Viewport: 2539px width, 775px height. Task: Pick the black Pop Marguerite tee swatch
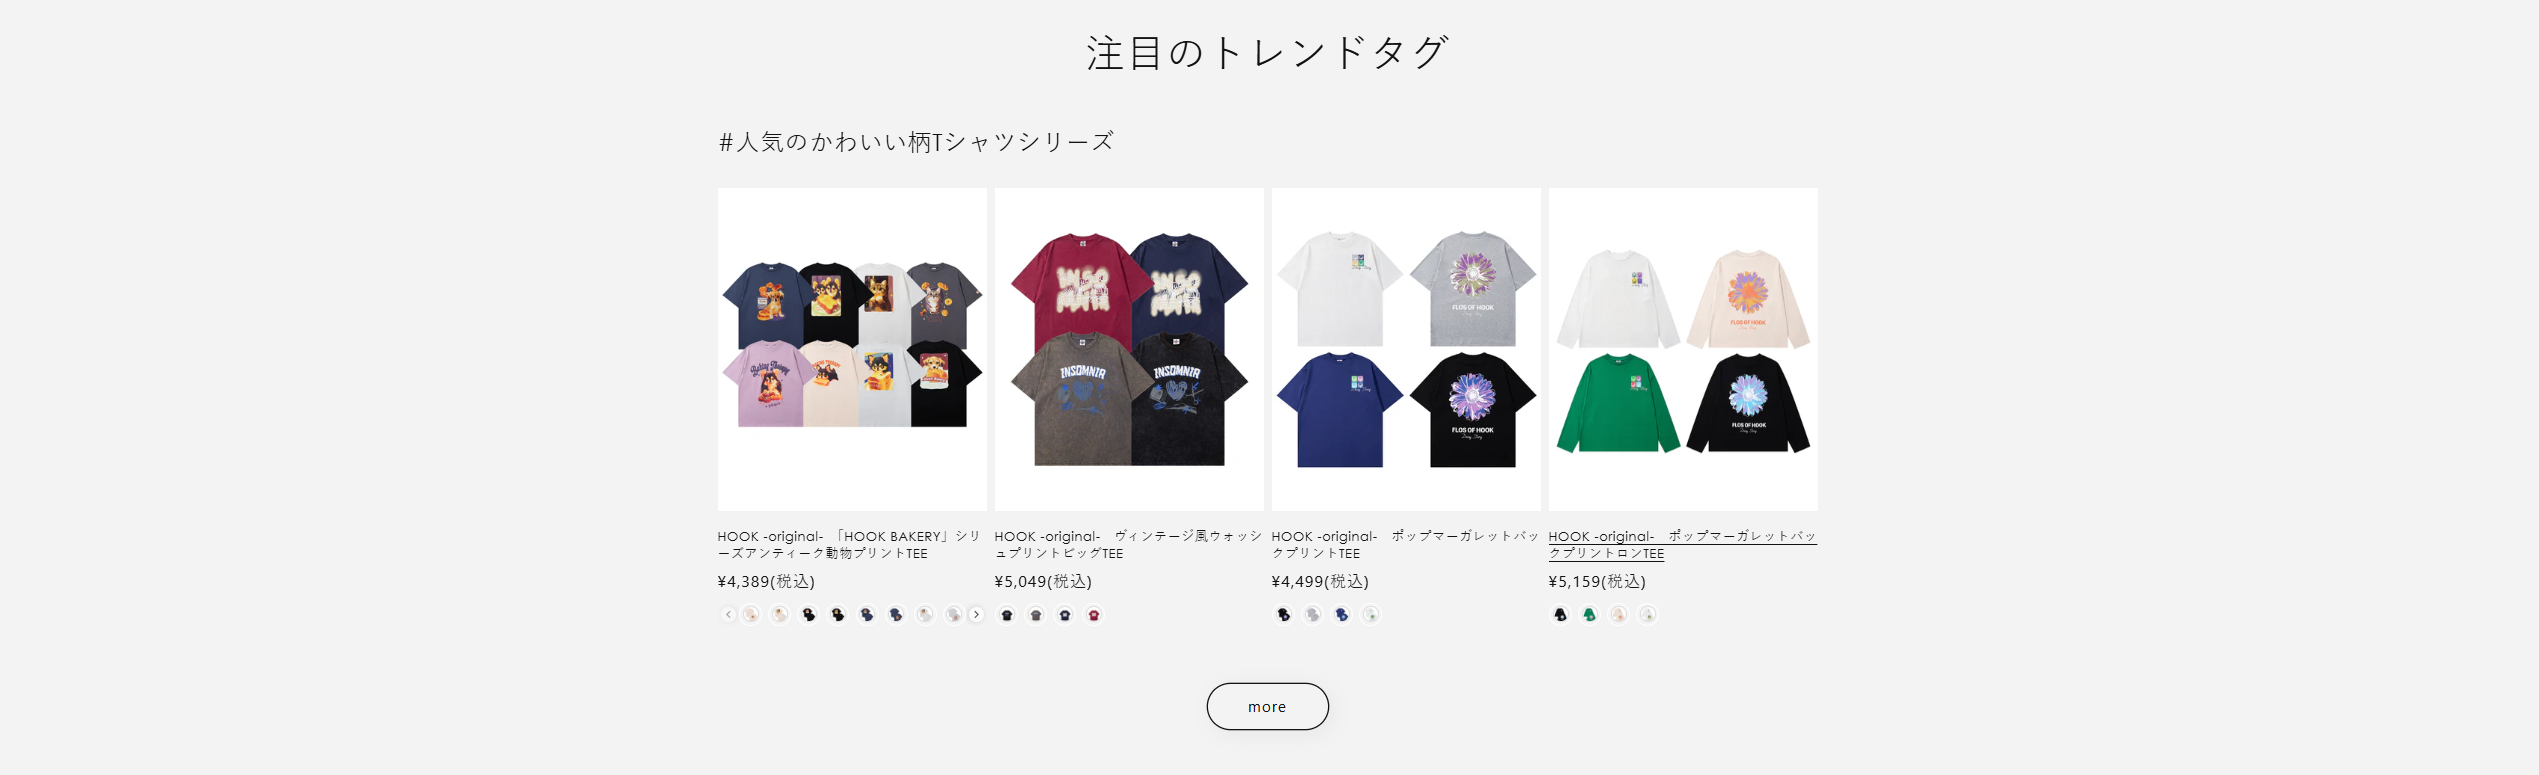click(x=1284, y=615)
